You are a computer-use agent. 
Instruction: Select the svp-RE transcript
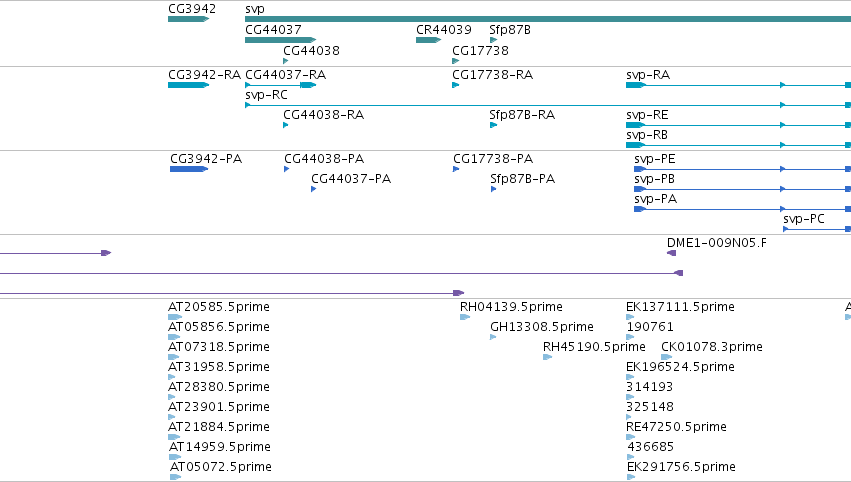[739, 125]
